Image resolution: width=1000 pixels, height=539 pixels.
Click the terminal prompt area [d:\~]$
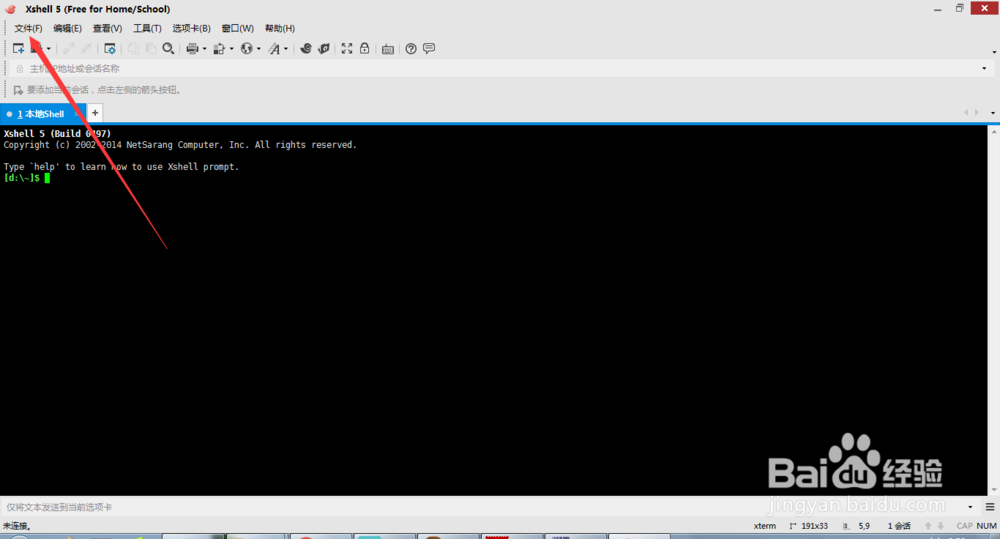22,178
